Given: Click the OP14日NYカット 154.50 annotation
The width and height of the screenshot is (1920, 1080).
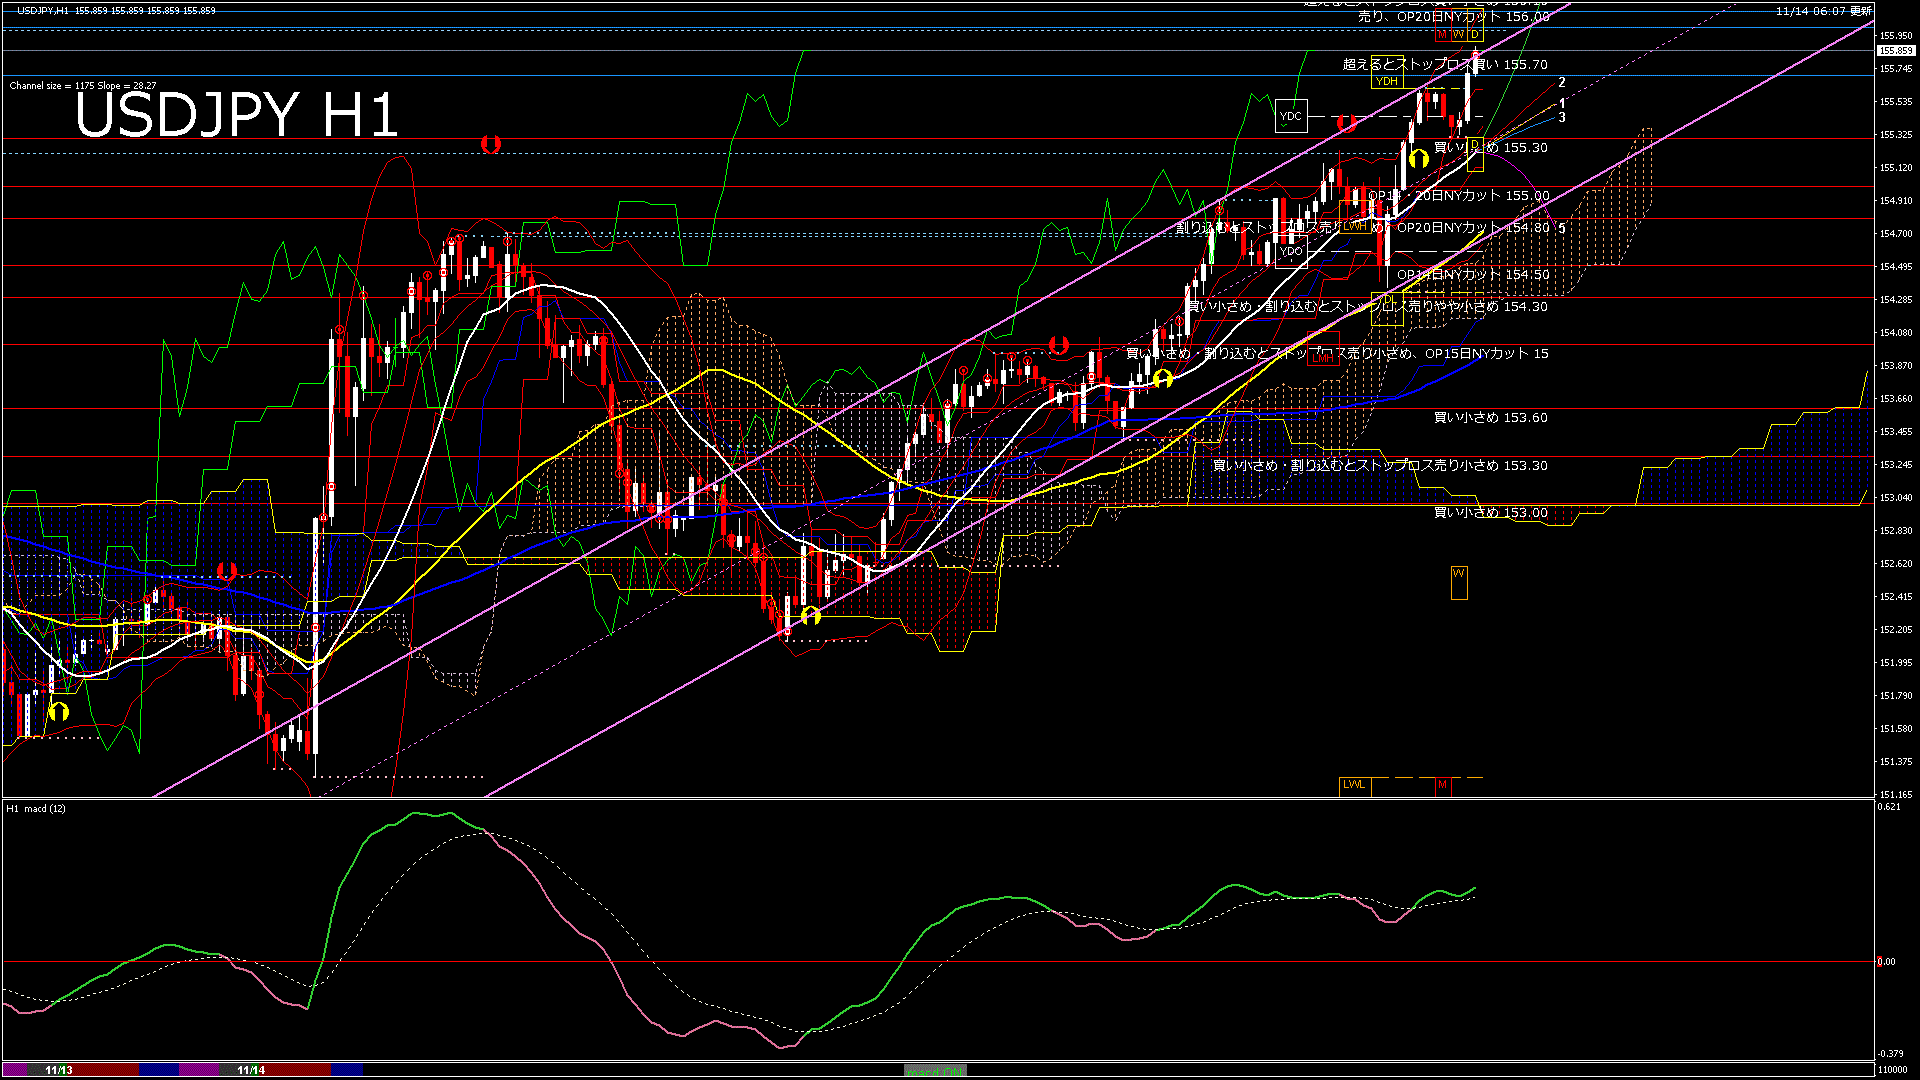Looking at the screenshot, I should pos(1473,274).
